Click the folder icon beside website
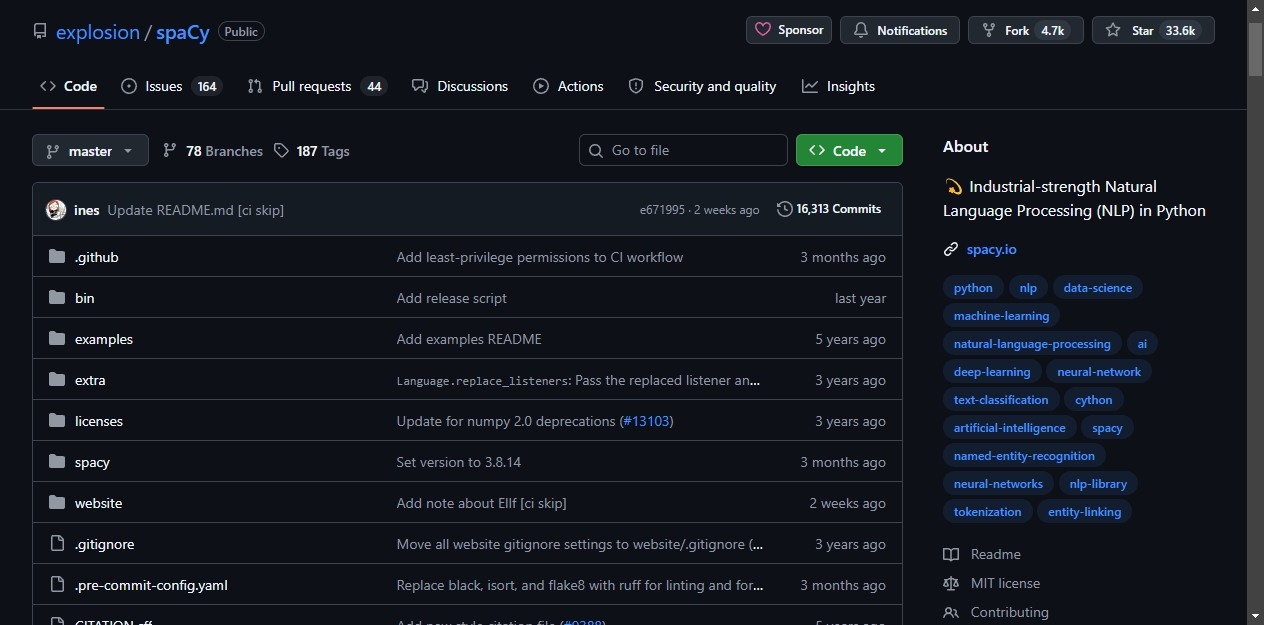This screenshot has width=1264, height=625. pos(57,503)
